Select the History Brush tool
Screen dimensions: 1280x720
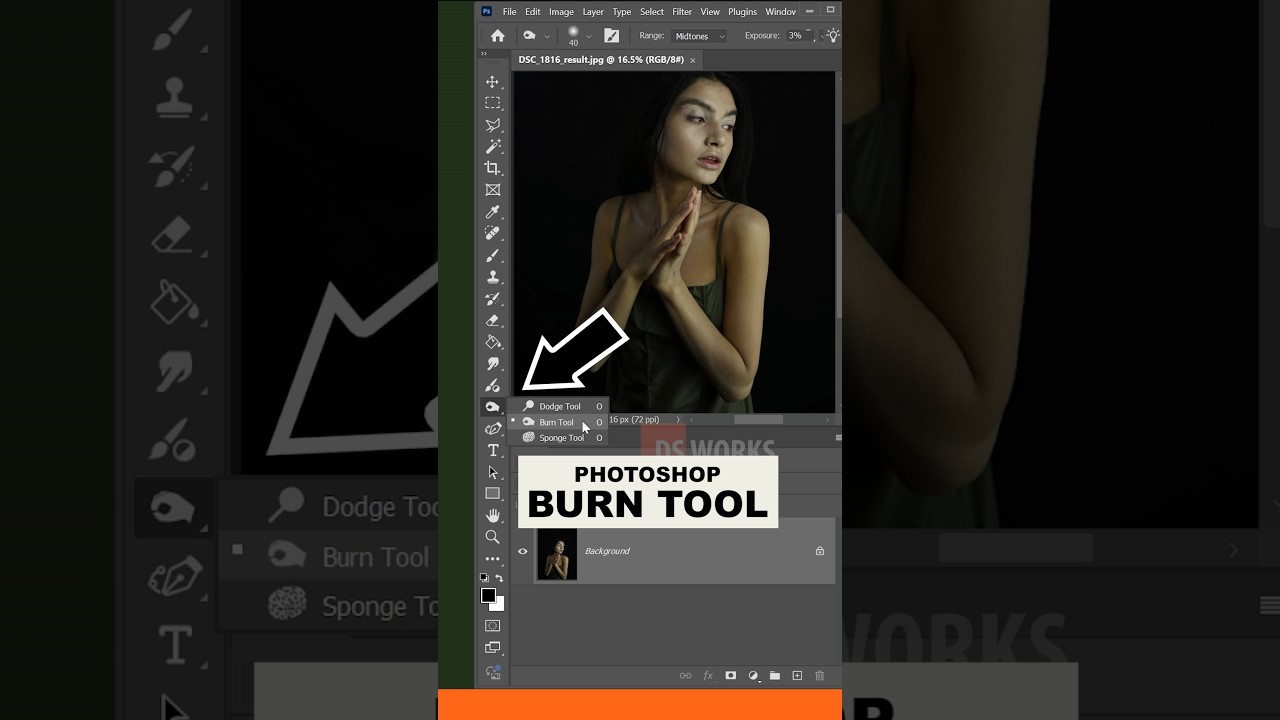point(492,298)
